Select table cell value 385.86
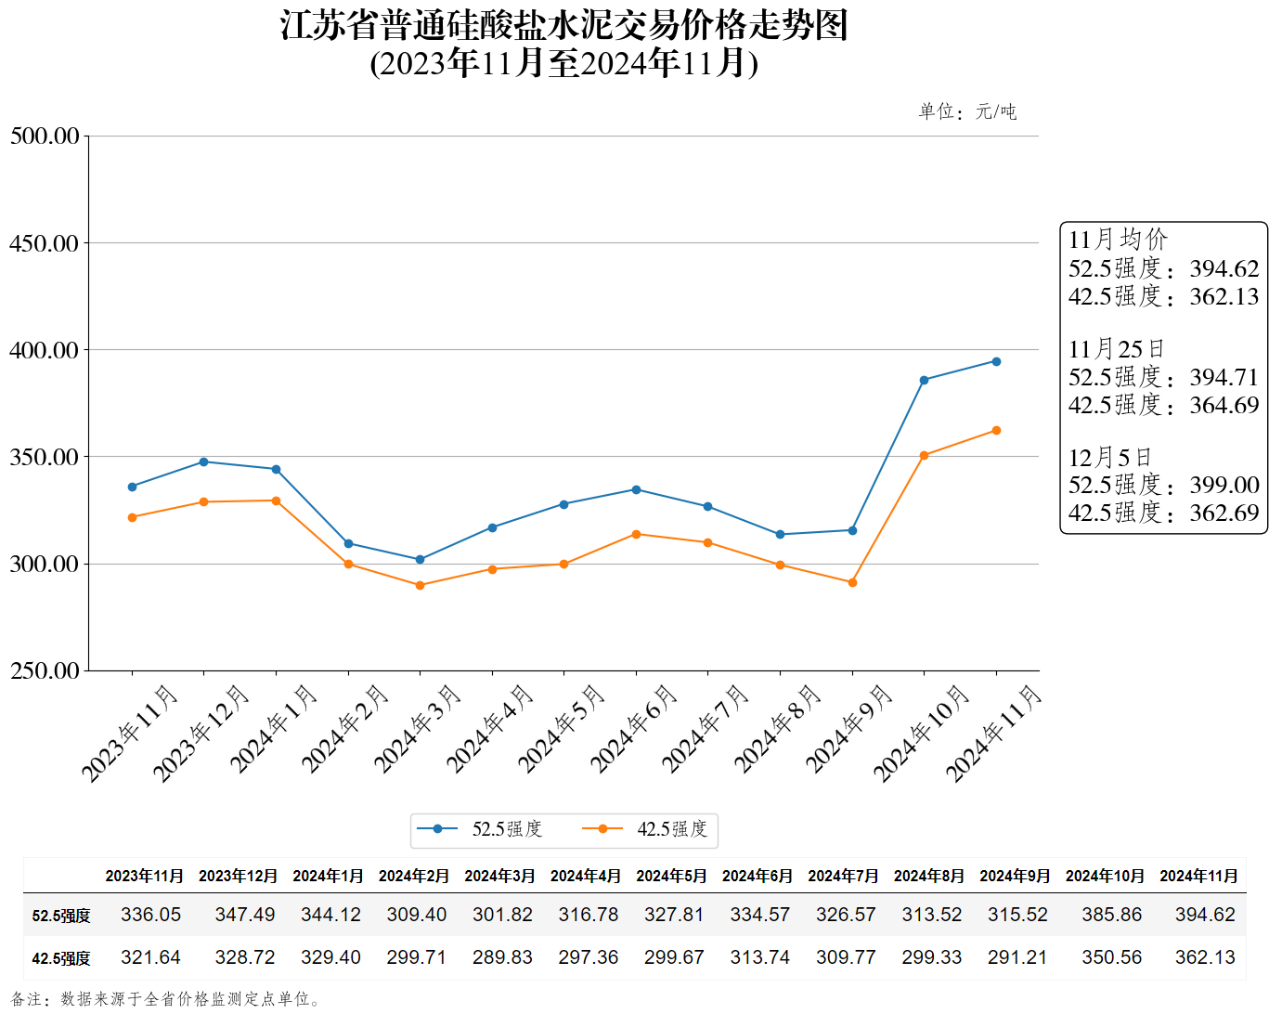 (x=1111, y=915)
